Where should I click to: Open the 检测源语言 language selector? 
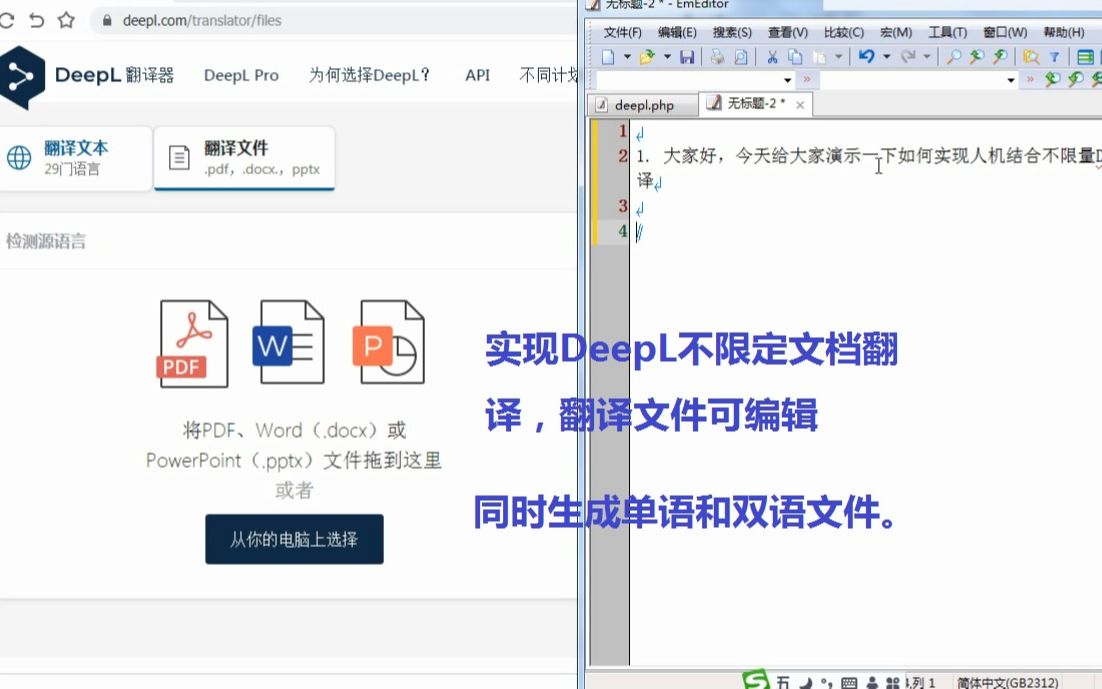click(46, 241)
